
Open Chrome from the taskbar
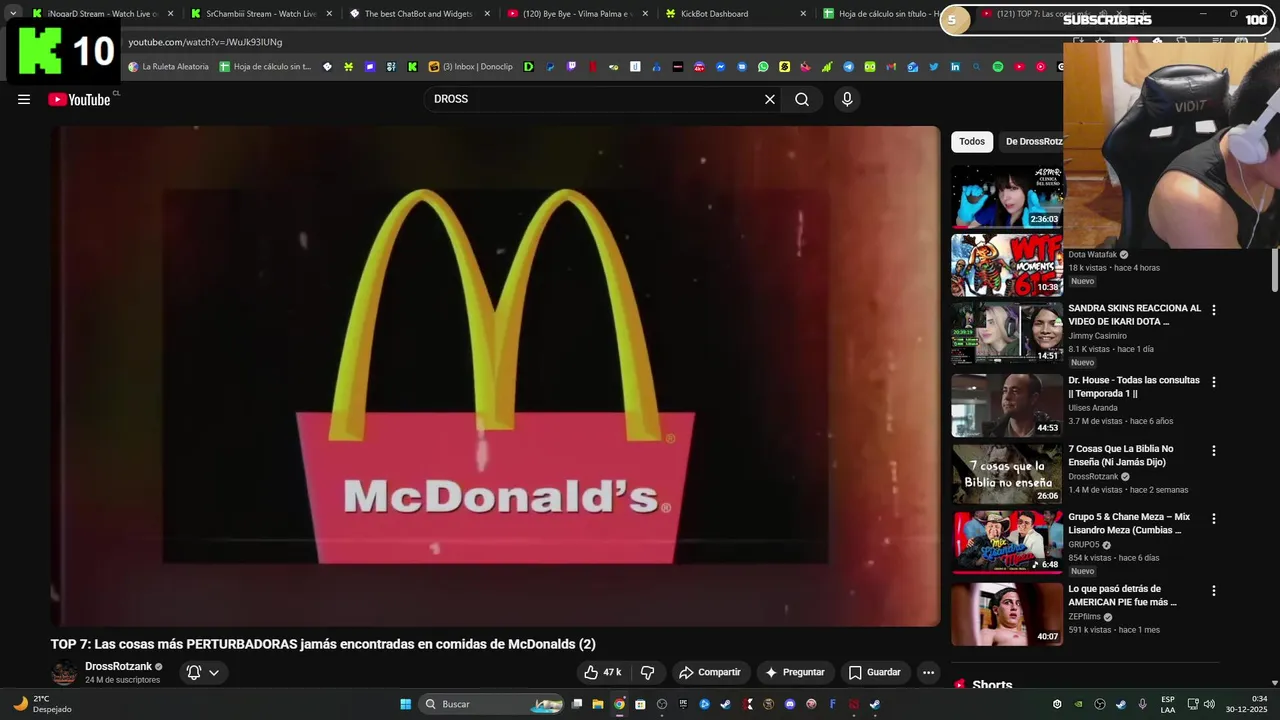tap(619, 704)
